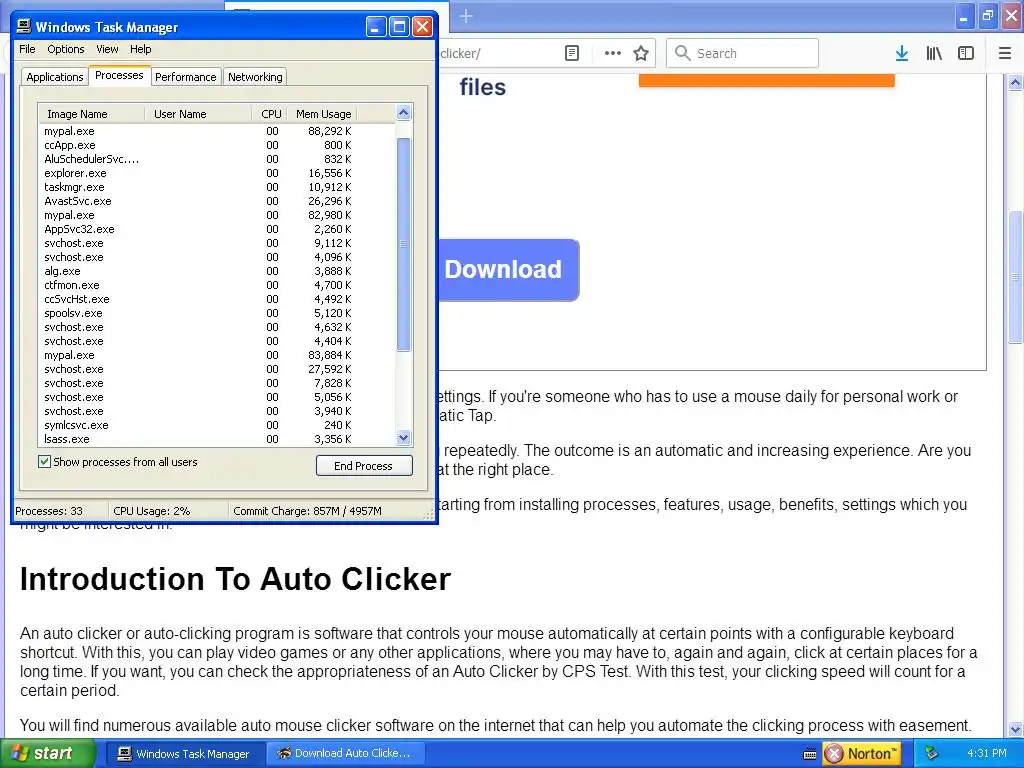1024x768 pixels.
Task: Click the browser address bar URL text
Action: [460, 54]
